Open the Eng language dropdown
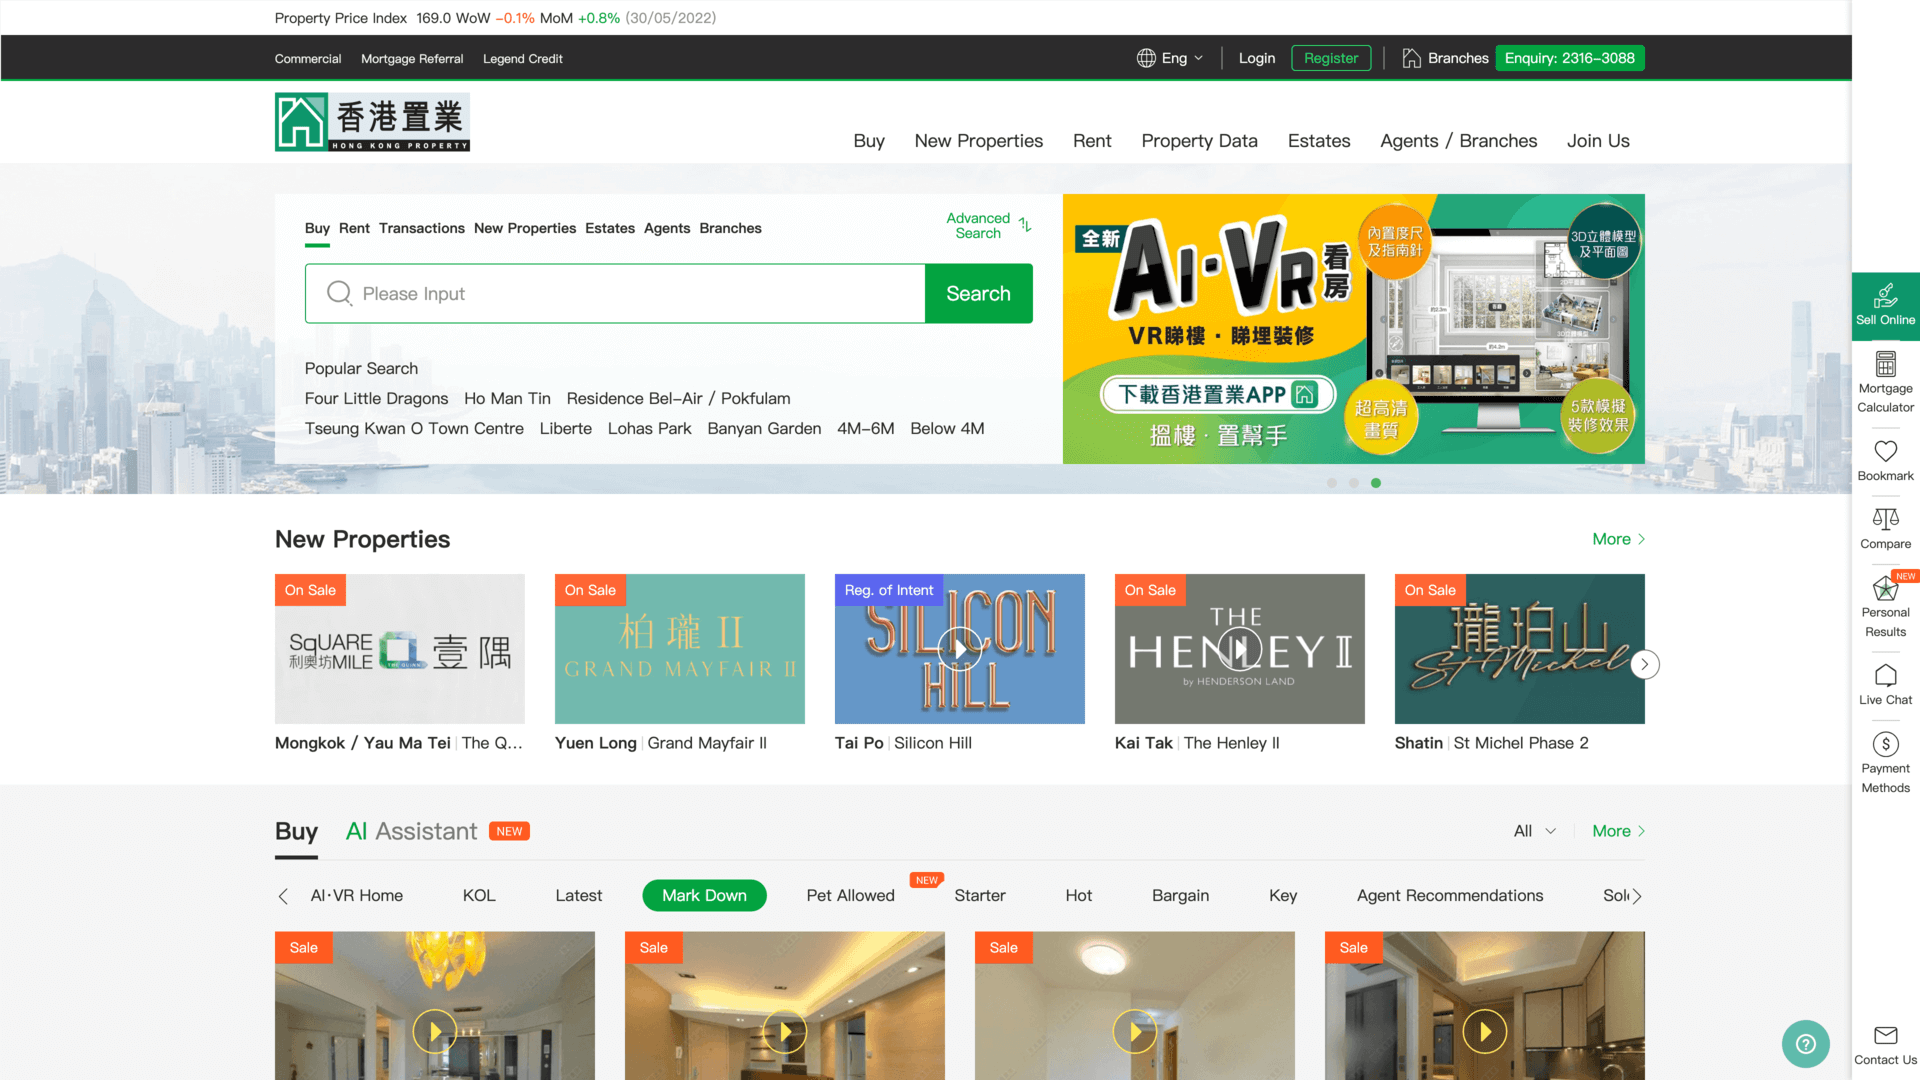Screen dimensions: 1920x1080 tap(1171, 58)
